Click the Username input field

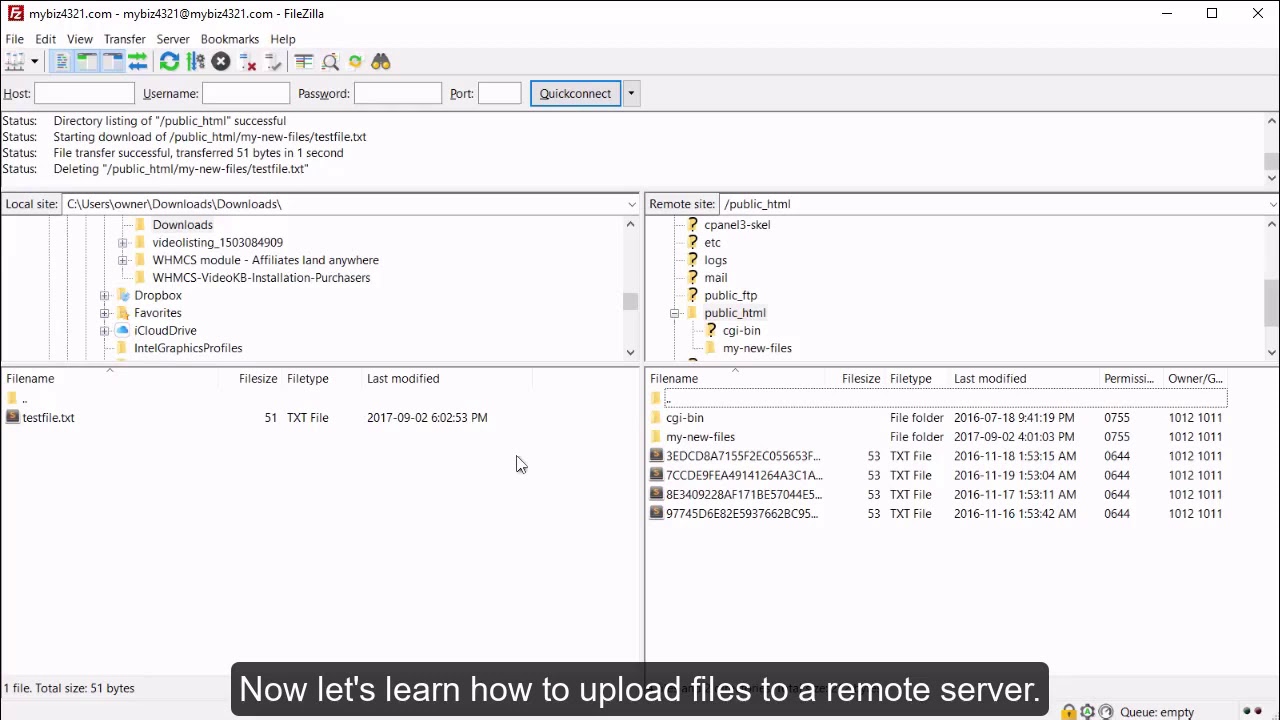246,93
